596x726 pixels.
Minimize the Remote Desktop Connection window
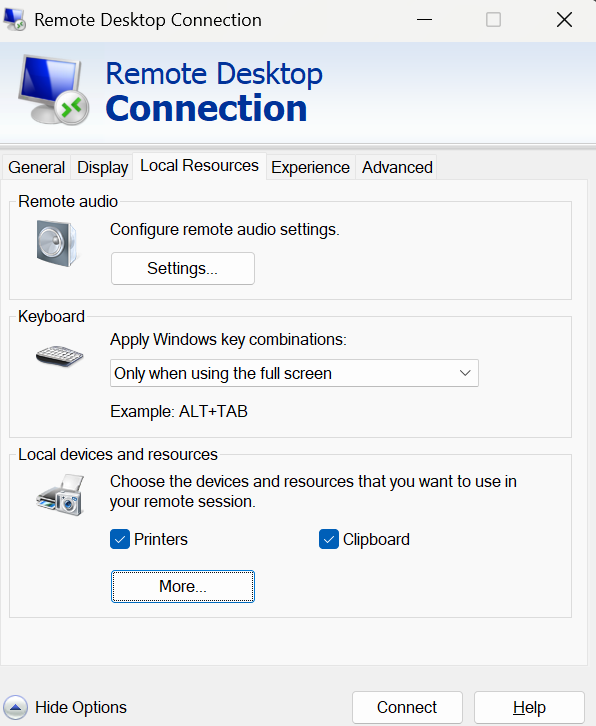point(424,20)
